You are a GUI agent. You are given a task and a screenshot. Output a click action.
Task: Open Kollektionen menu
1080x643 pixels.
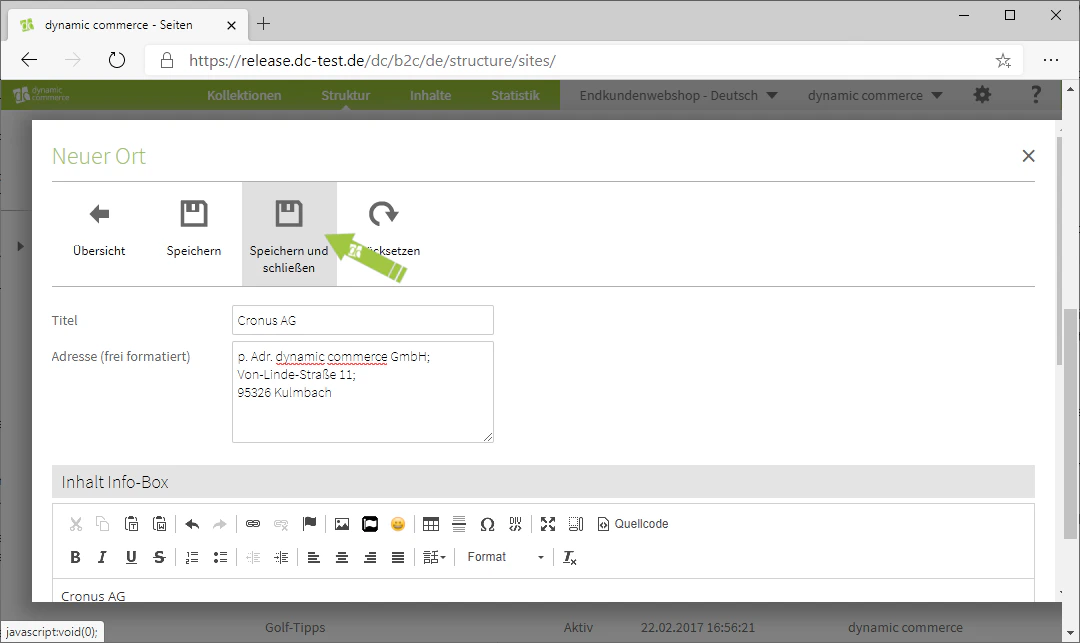click(245, 96)
